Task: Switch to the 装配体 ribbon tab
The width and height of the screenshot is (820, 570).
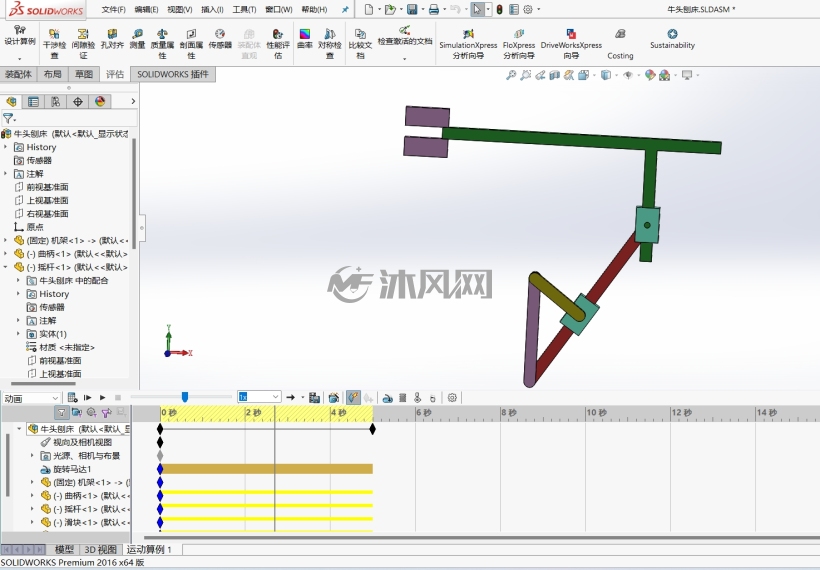Action: pyautogui.click(x=18, y=74)
